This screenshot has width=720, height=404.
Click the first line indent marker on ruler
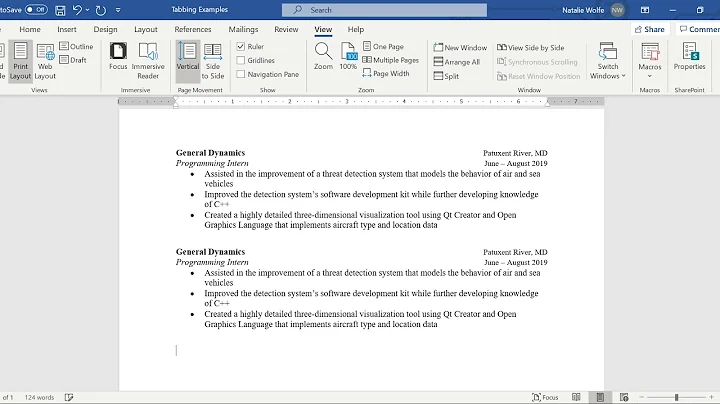point(176,100)
